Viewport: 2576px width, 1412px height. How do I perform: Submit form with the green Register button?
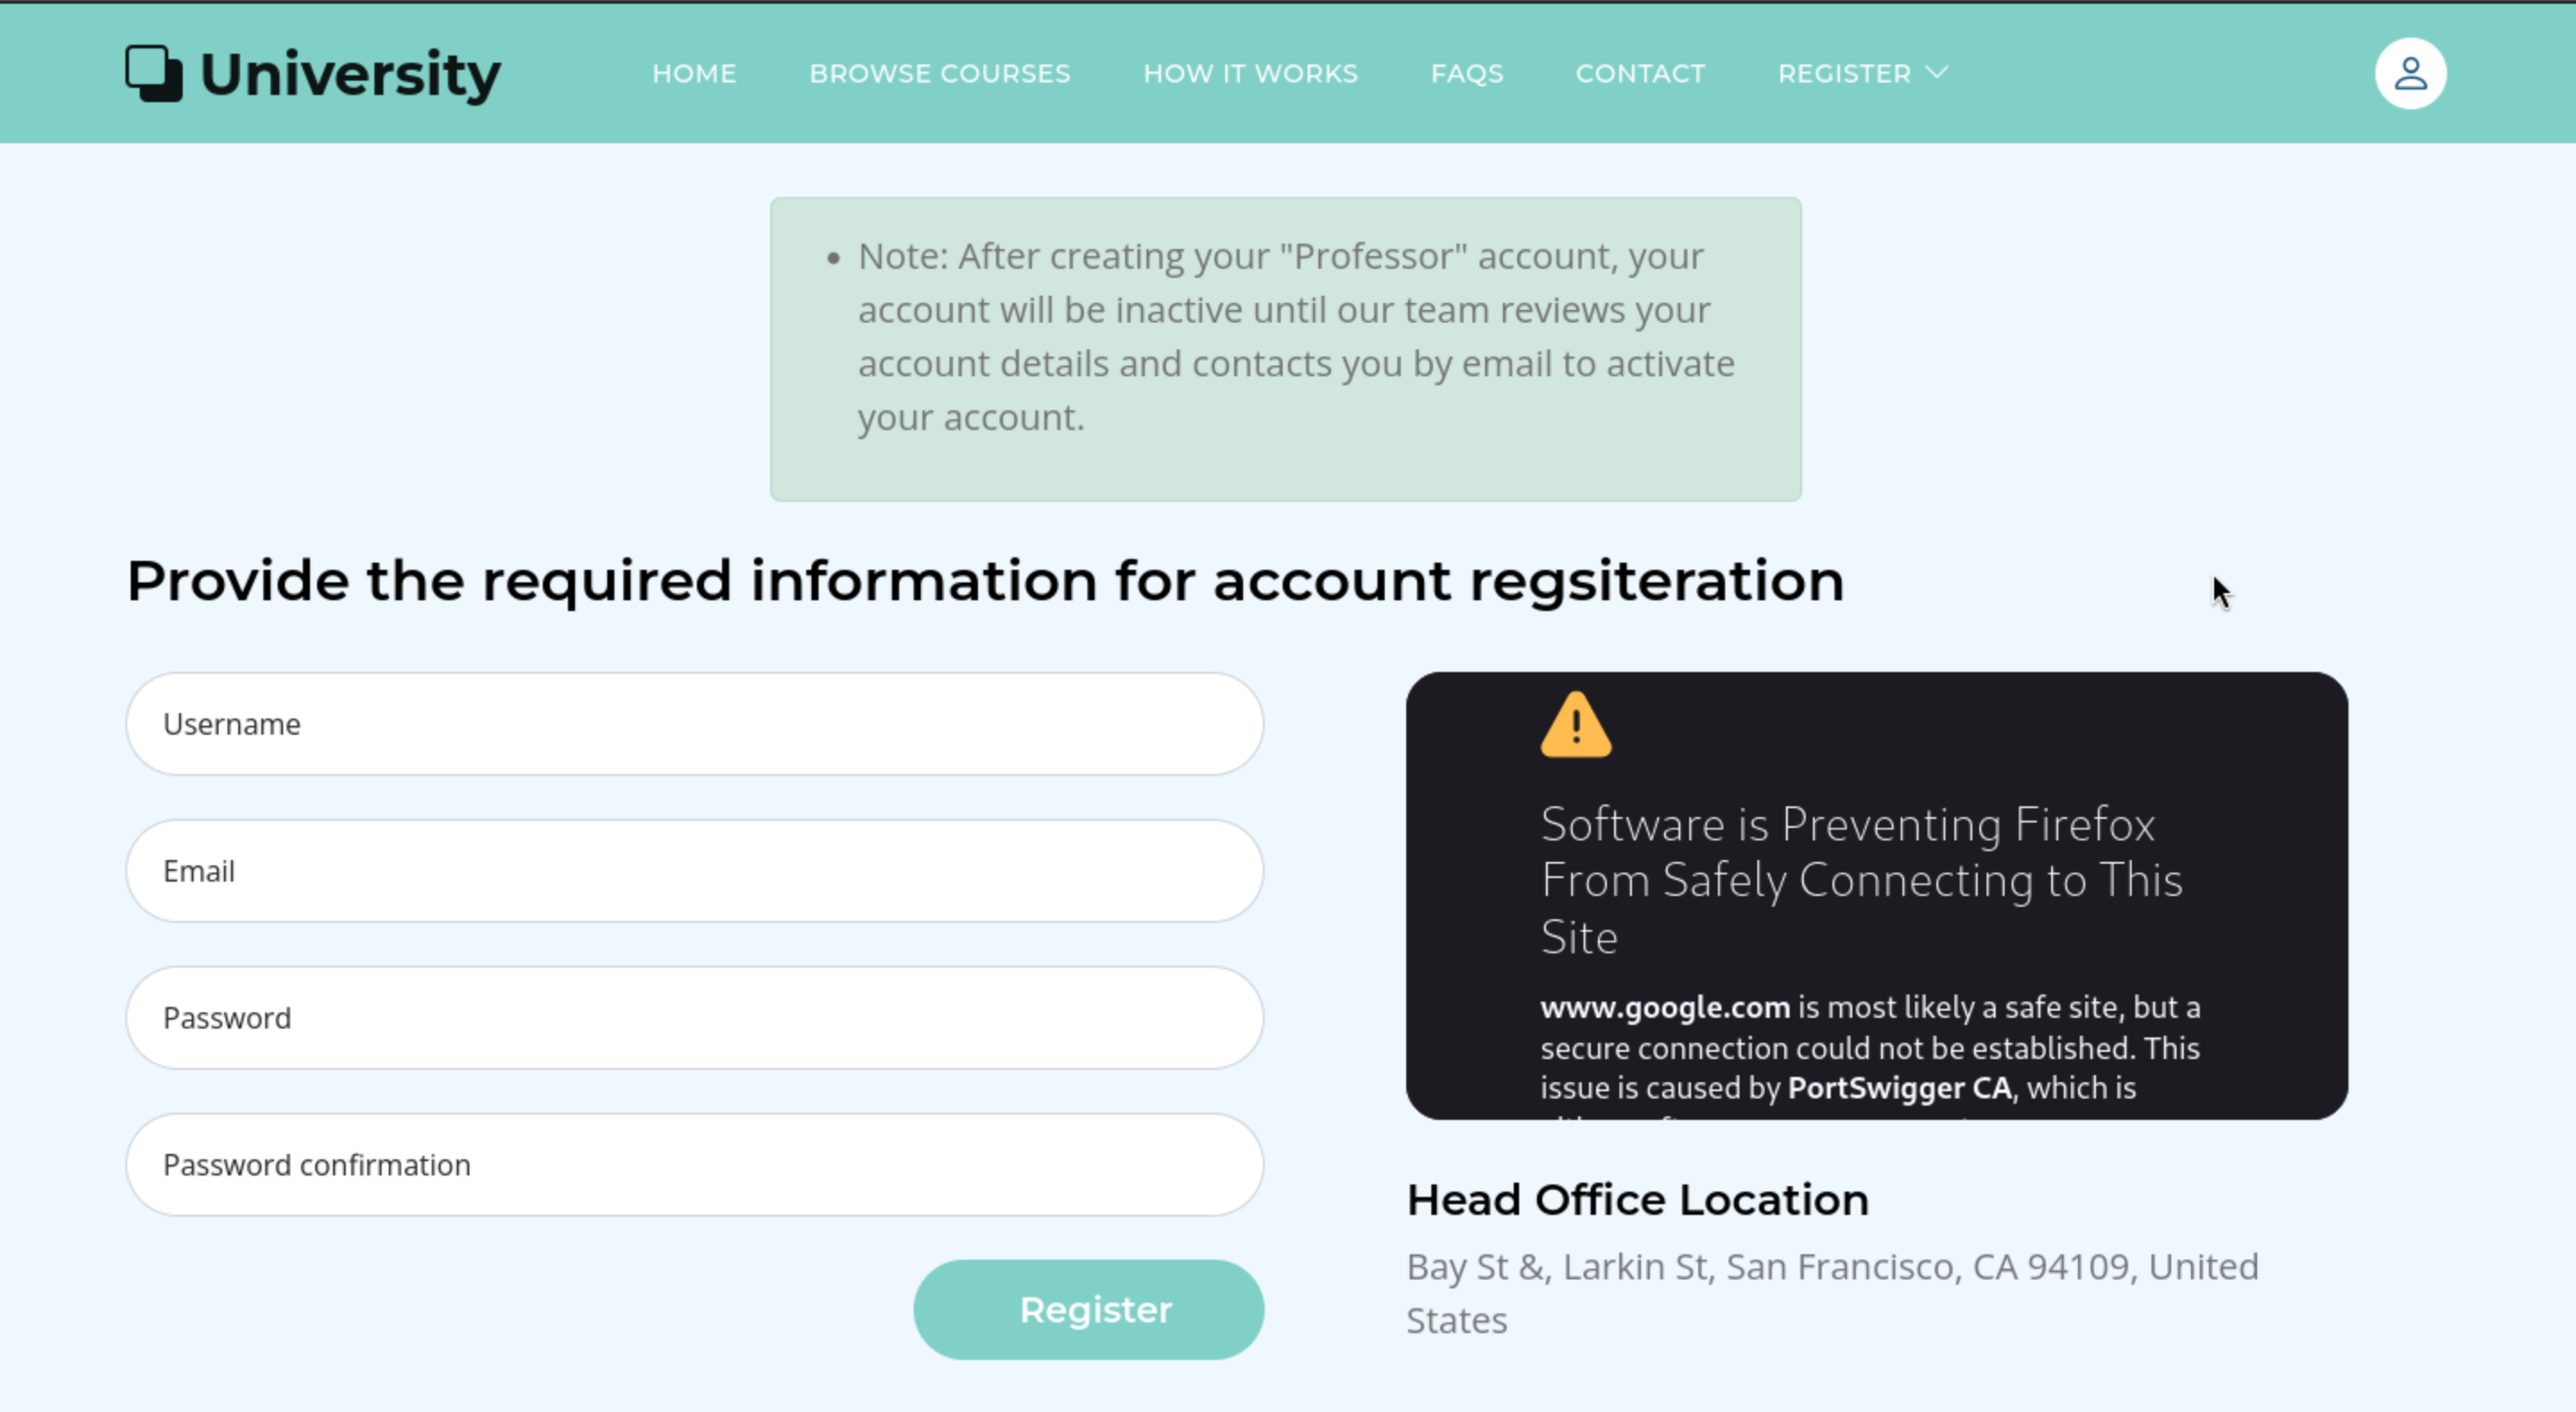(x=1088, y=1309)
